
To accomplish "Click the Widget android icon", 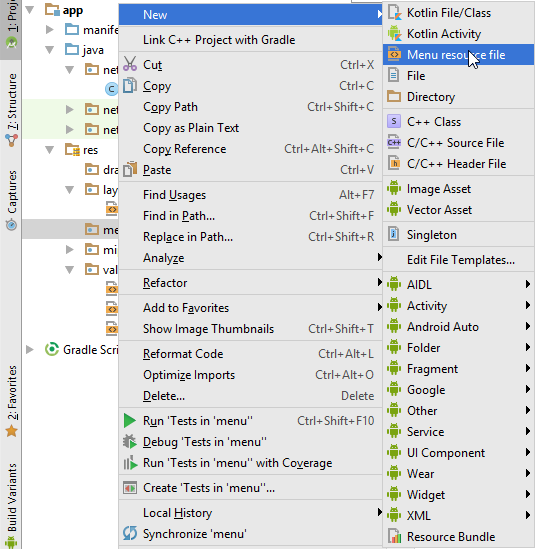I will coord(394,494).
